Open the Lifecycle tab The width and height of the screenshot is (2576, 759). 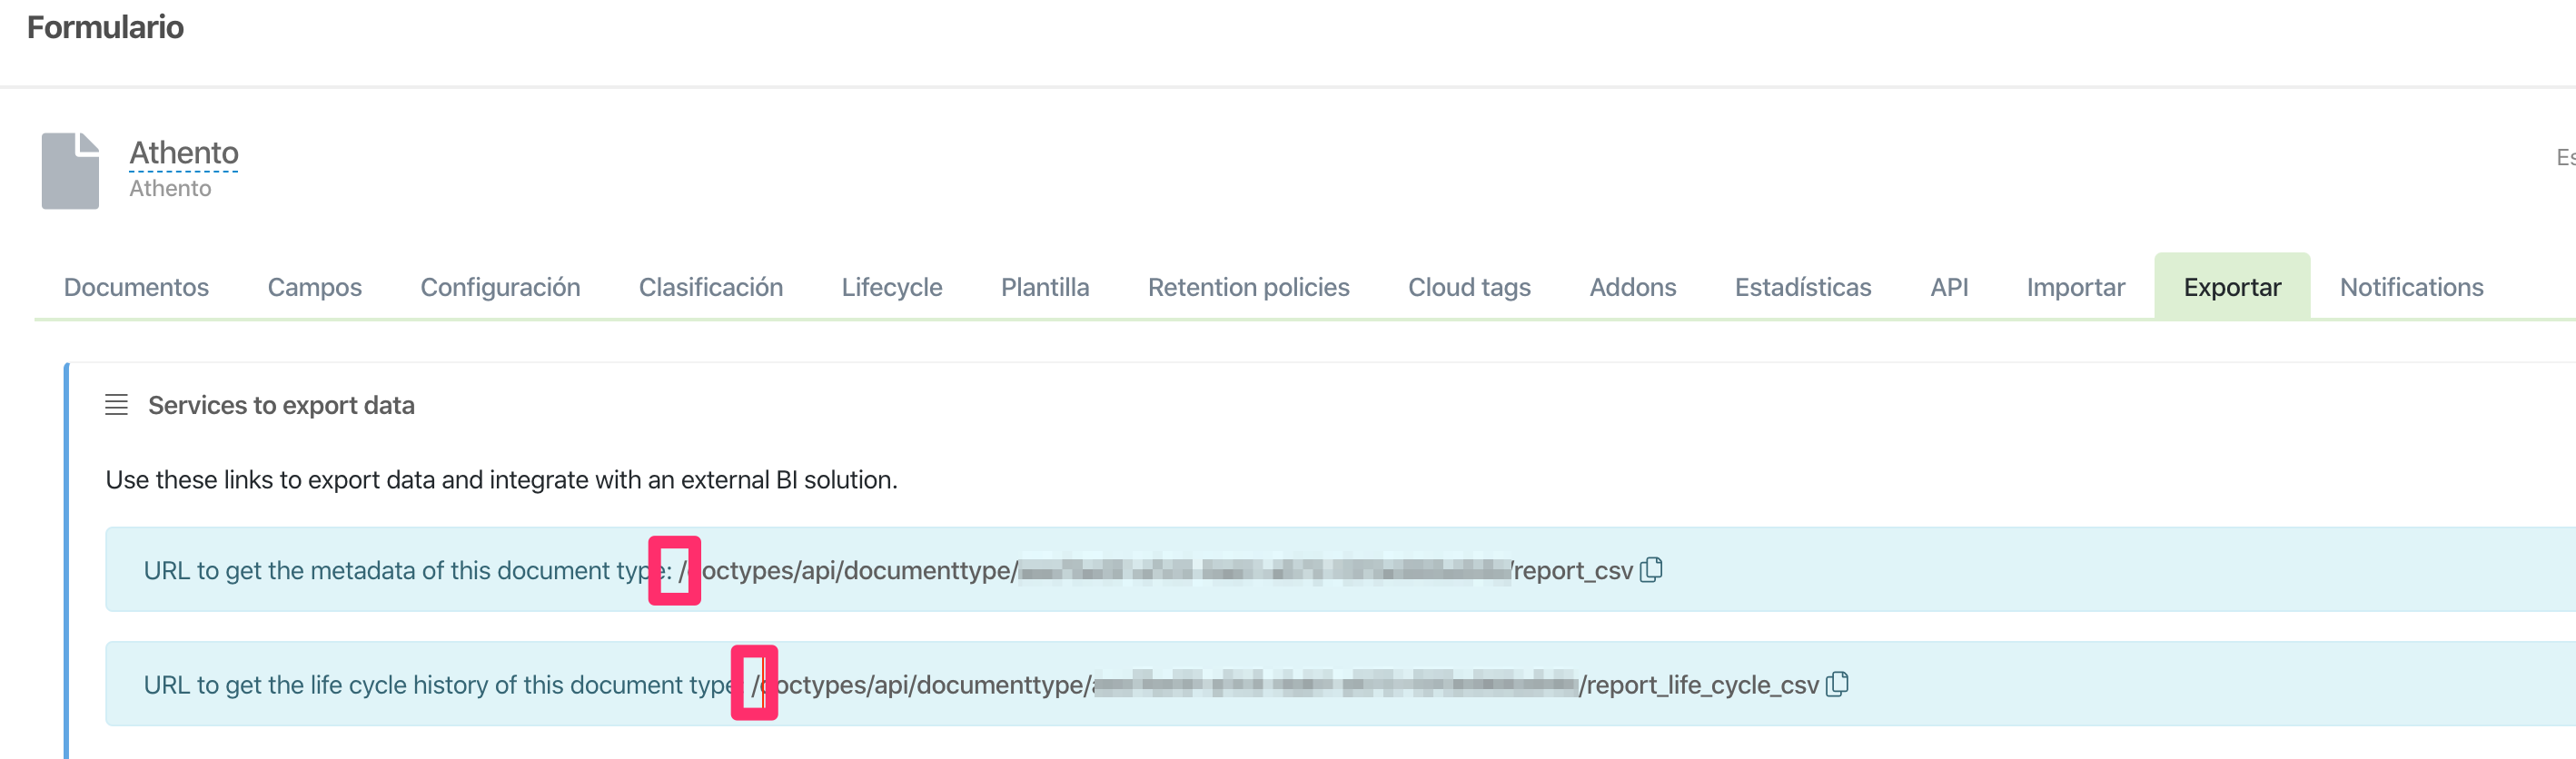891,288
